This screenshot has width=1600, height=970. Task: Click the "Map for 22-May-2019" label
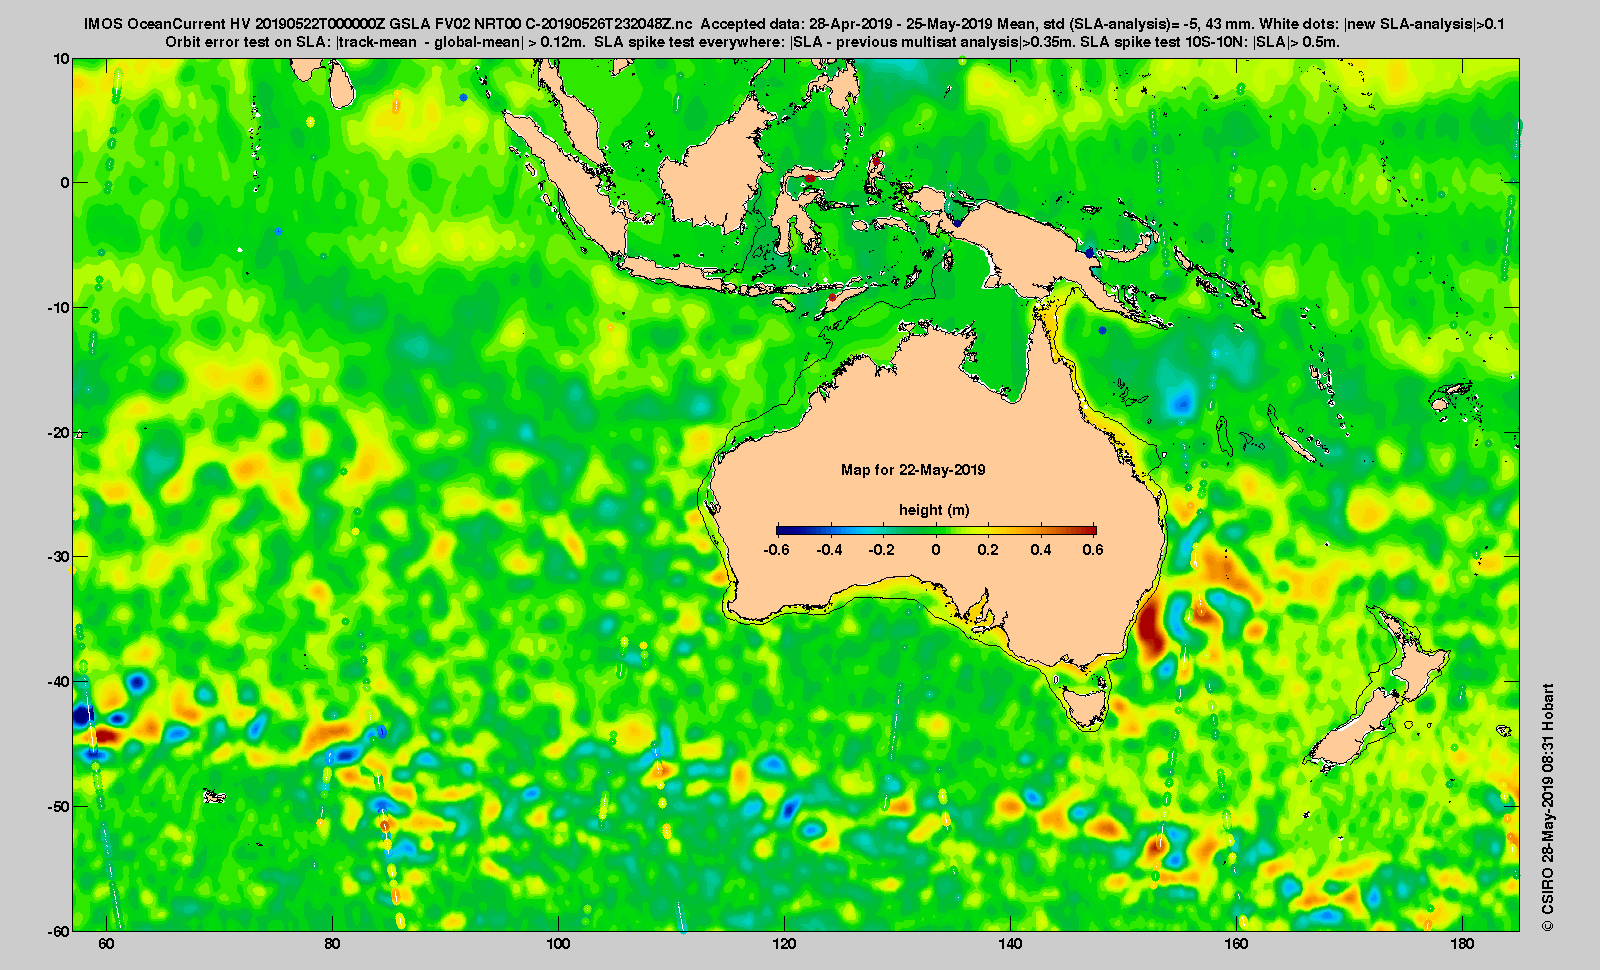(x=913, y=470)
